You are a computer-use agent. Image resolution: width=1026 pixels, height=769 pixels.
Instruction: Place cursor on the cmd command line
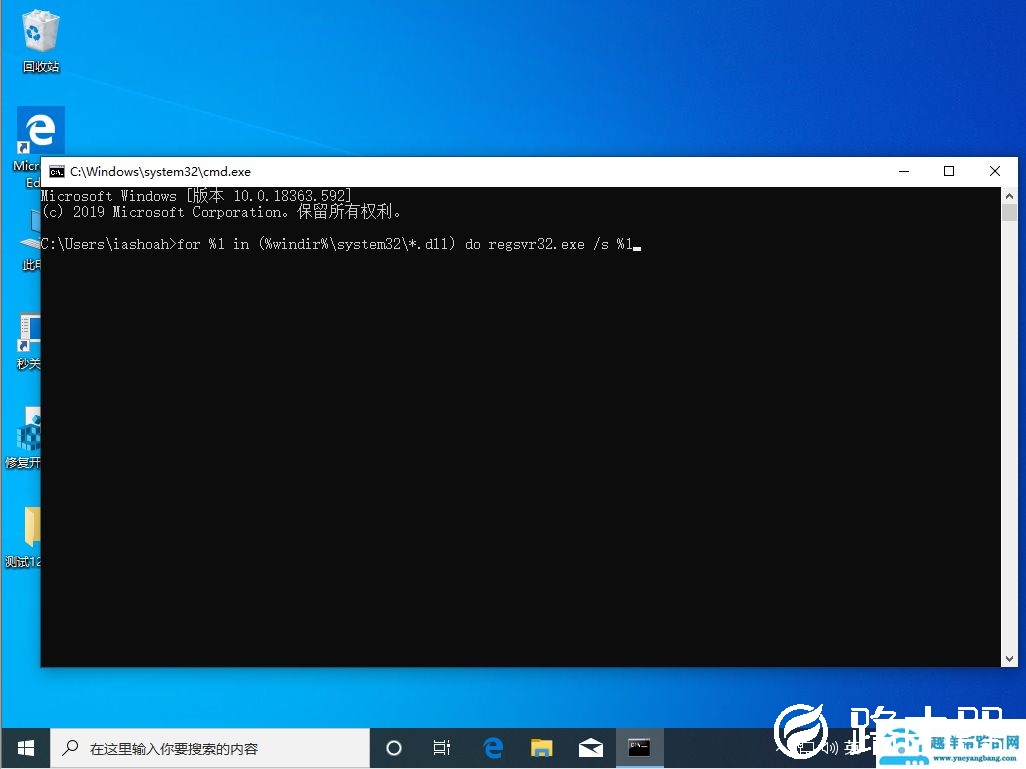tap(637, 244)
